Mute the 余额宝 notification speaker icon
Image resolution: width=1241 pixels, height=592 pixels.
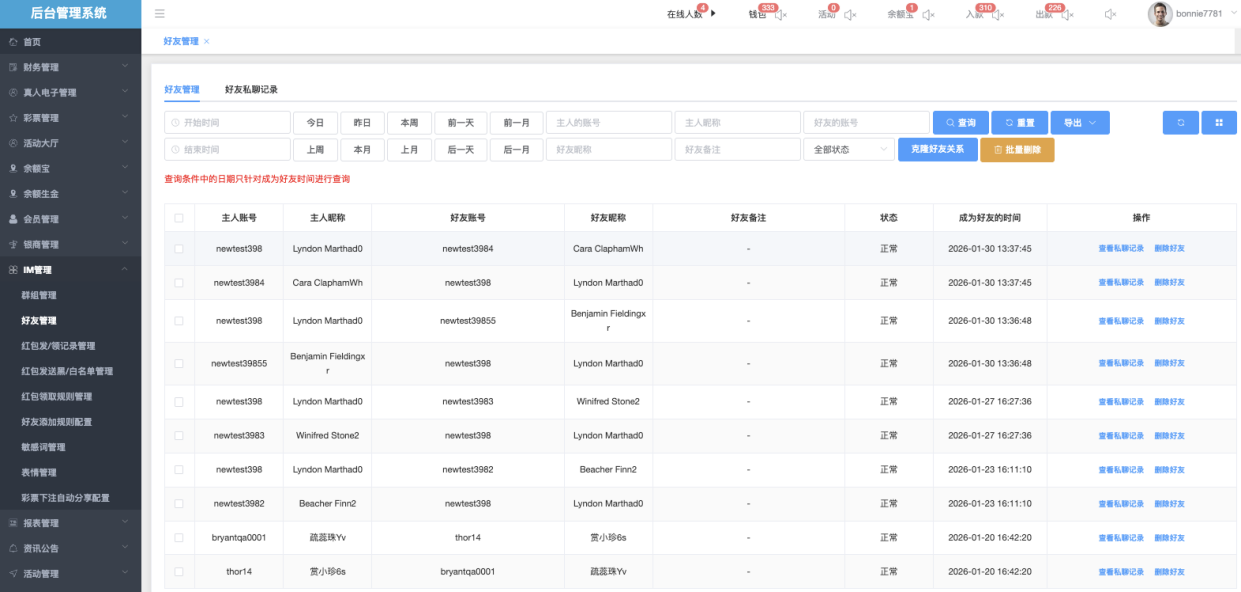pyautogui.click(x=928, y=15)
